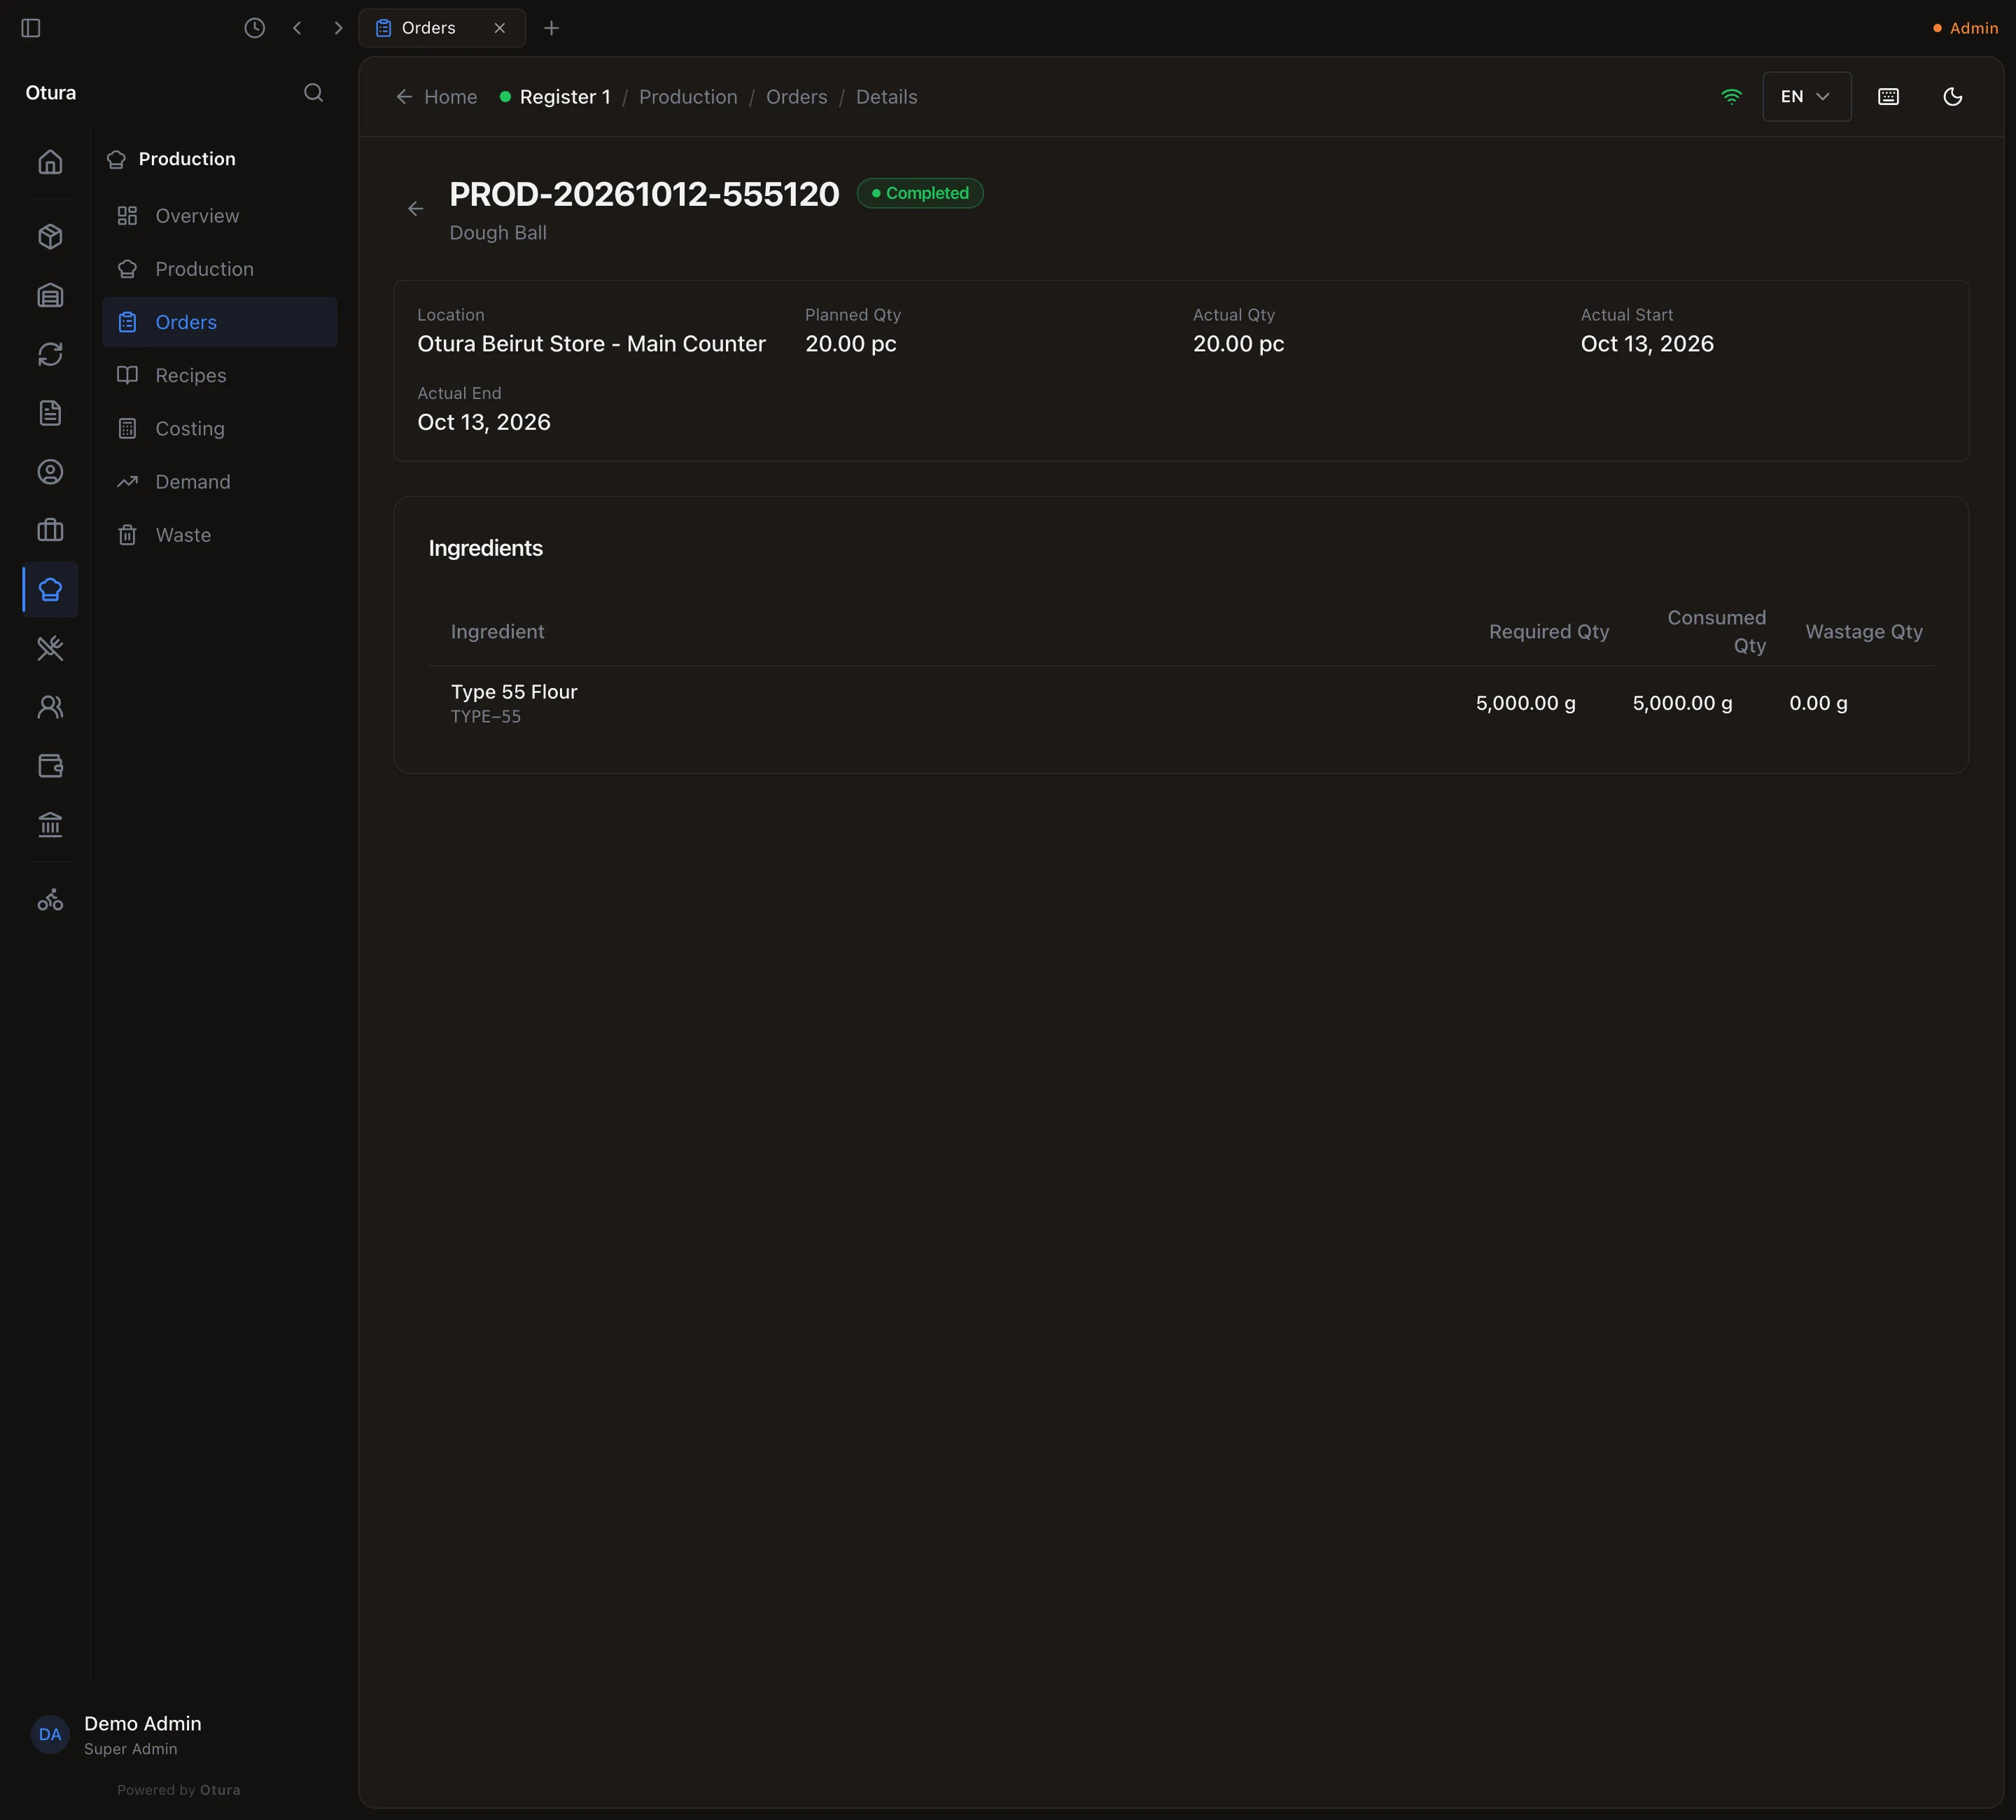The image size is (2016, 1820).
Task: Open the EN language dropdown
Action: pyautogui.click(x=1806, y=97)
